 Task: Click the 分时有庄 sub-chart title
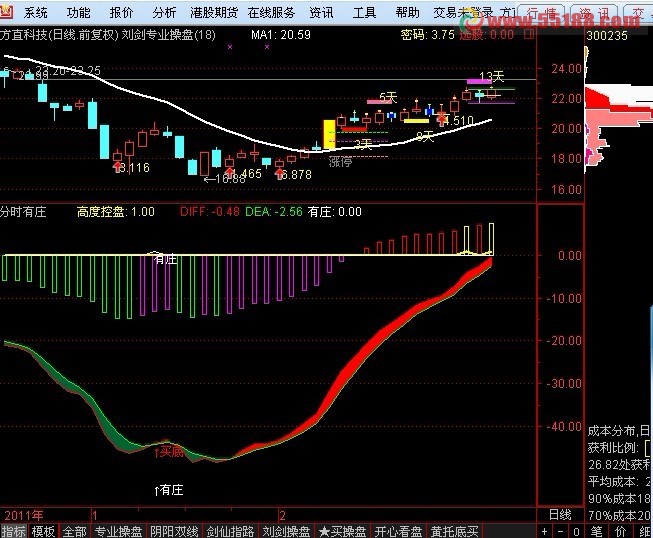click(x=23, y=212)
